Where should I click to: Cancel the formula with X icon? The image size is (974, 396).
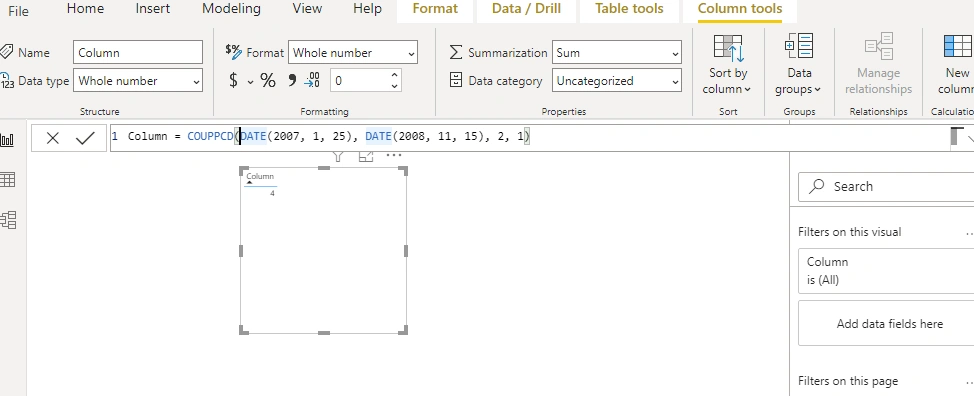[53, 138]
